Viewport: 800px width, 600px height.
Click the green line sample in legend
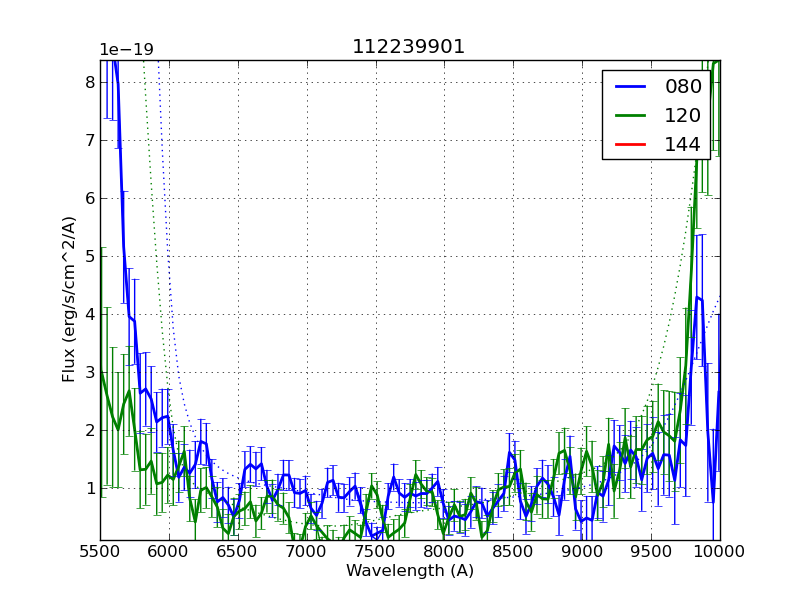tap(631, 116)
